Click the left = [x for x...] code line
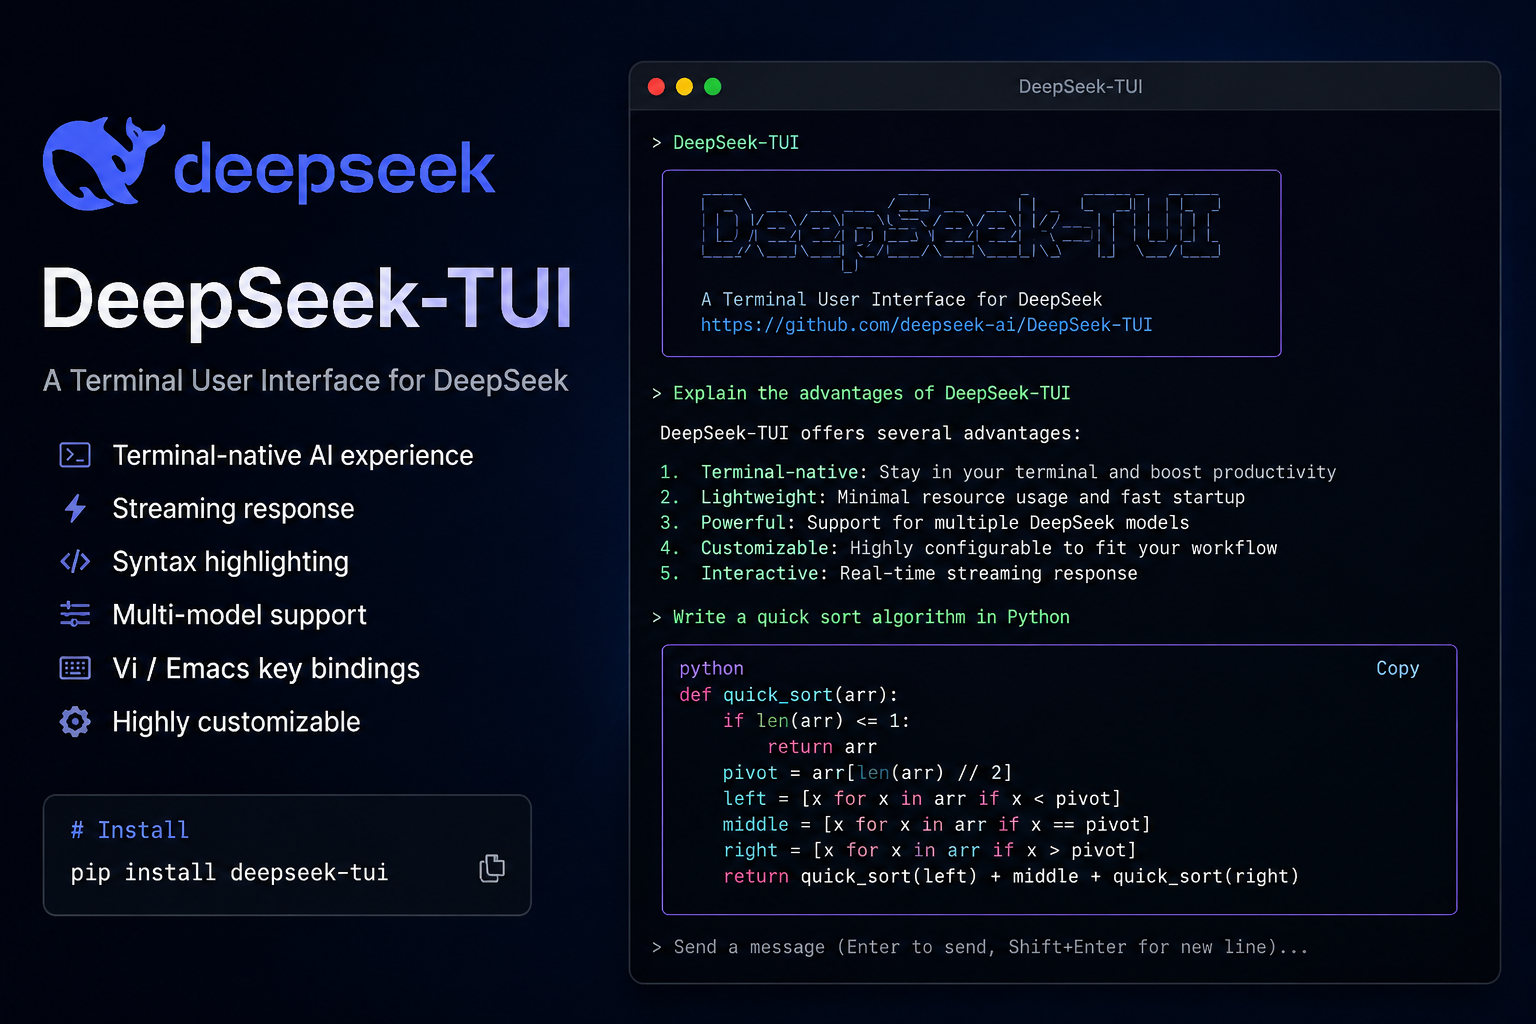 921,799
